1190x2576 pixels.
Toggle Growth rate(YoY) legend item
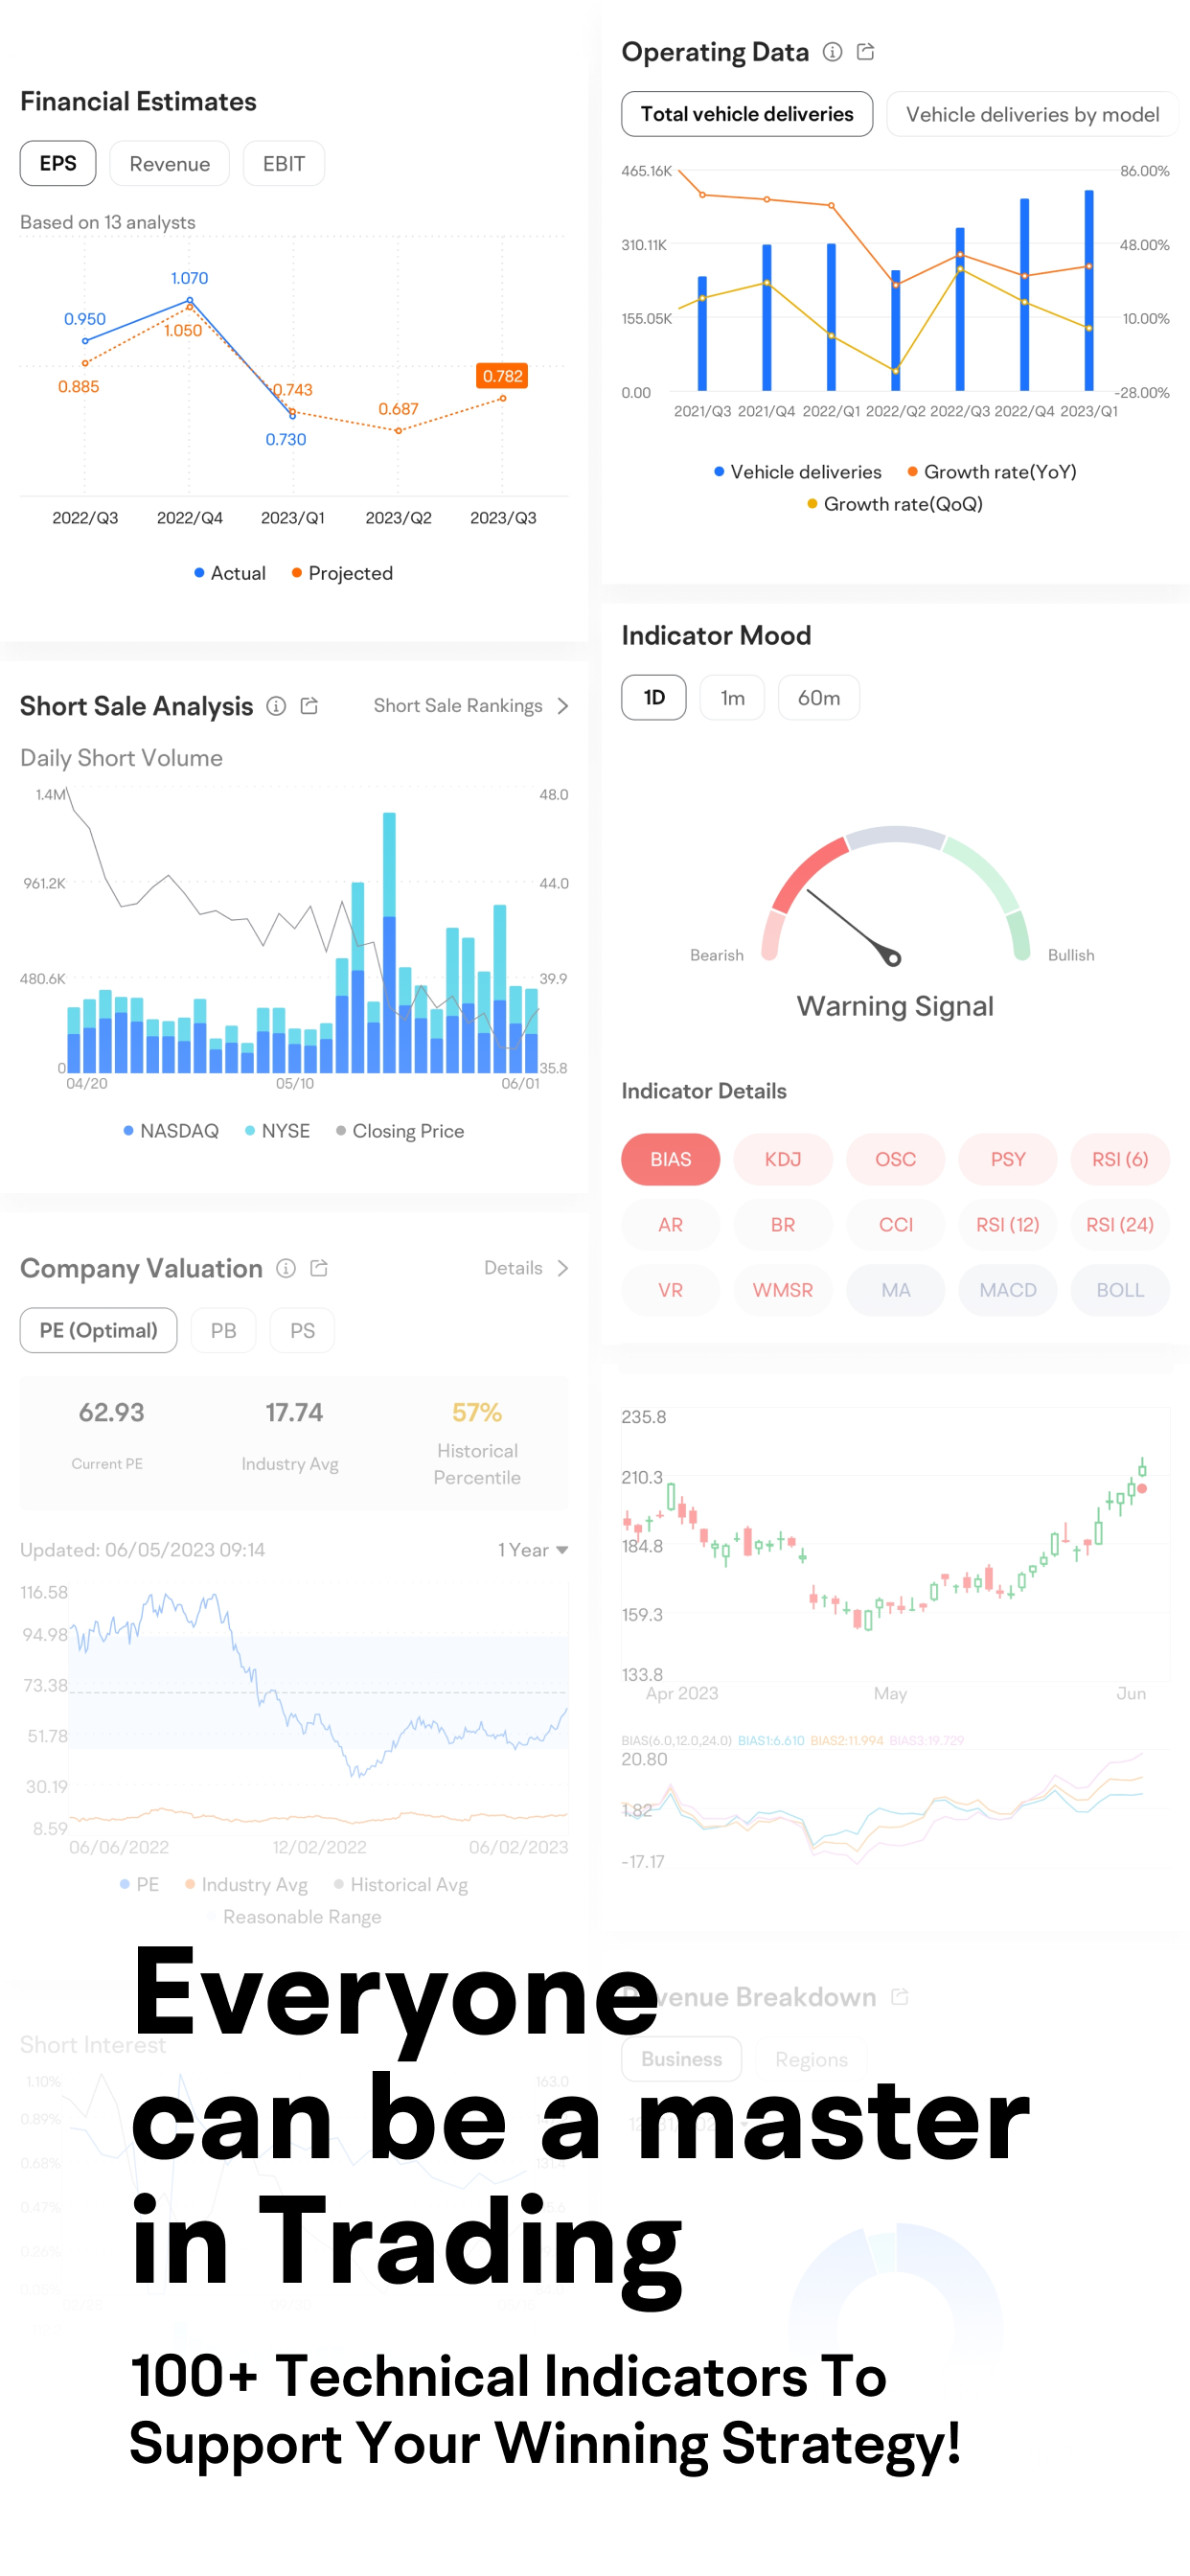[992, 472]
